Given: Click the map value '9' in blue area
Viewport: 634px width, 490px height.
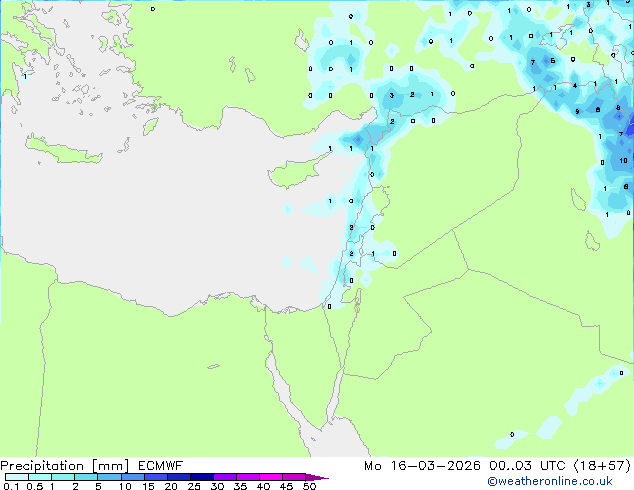Looking at the screenshot, I should pyautogui.click(x=577, y=112).
